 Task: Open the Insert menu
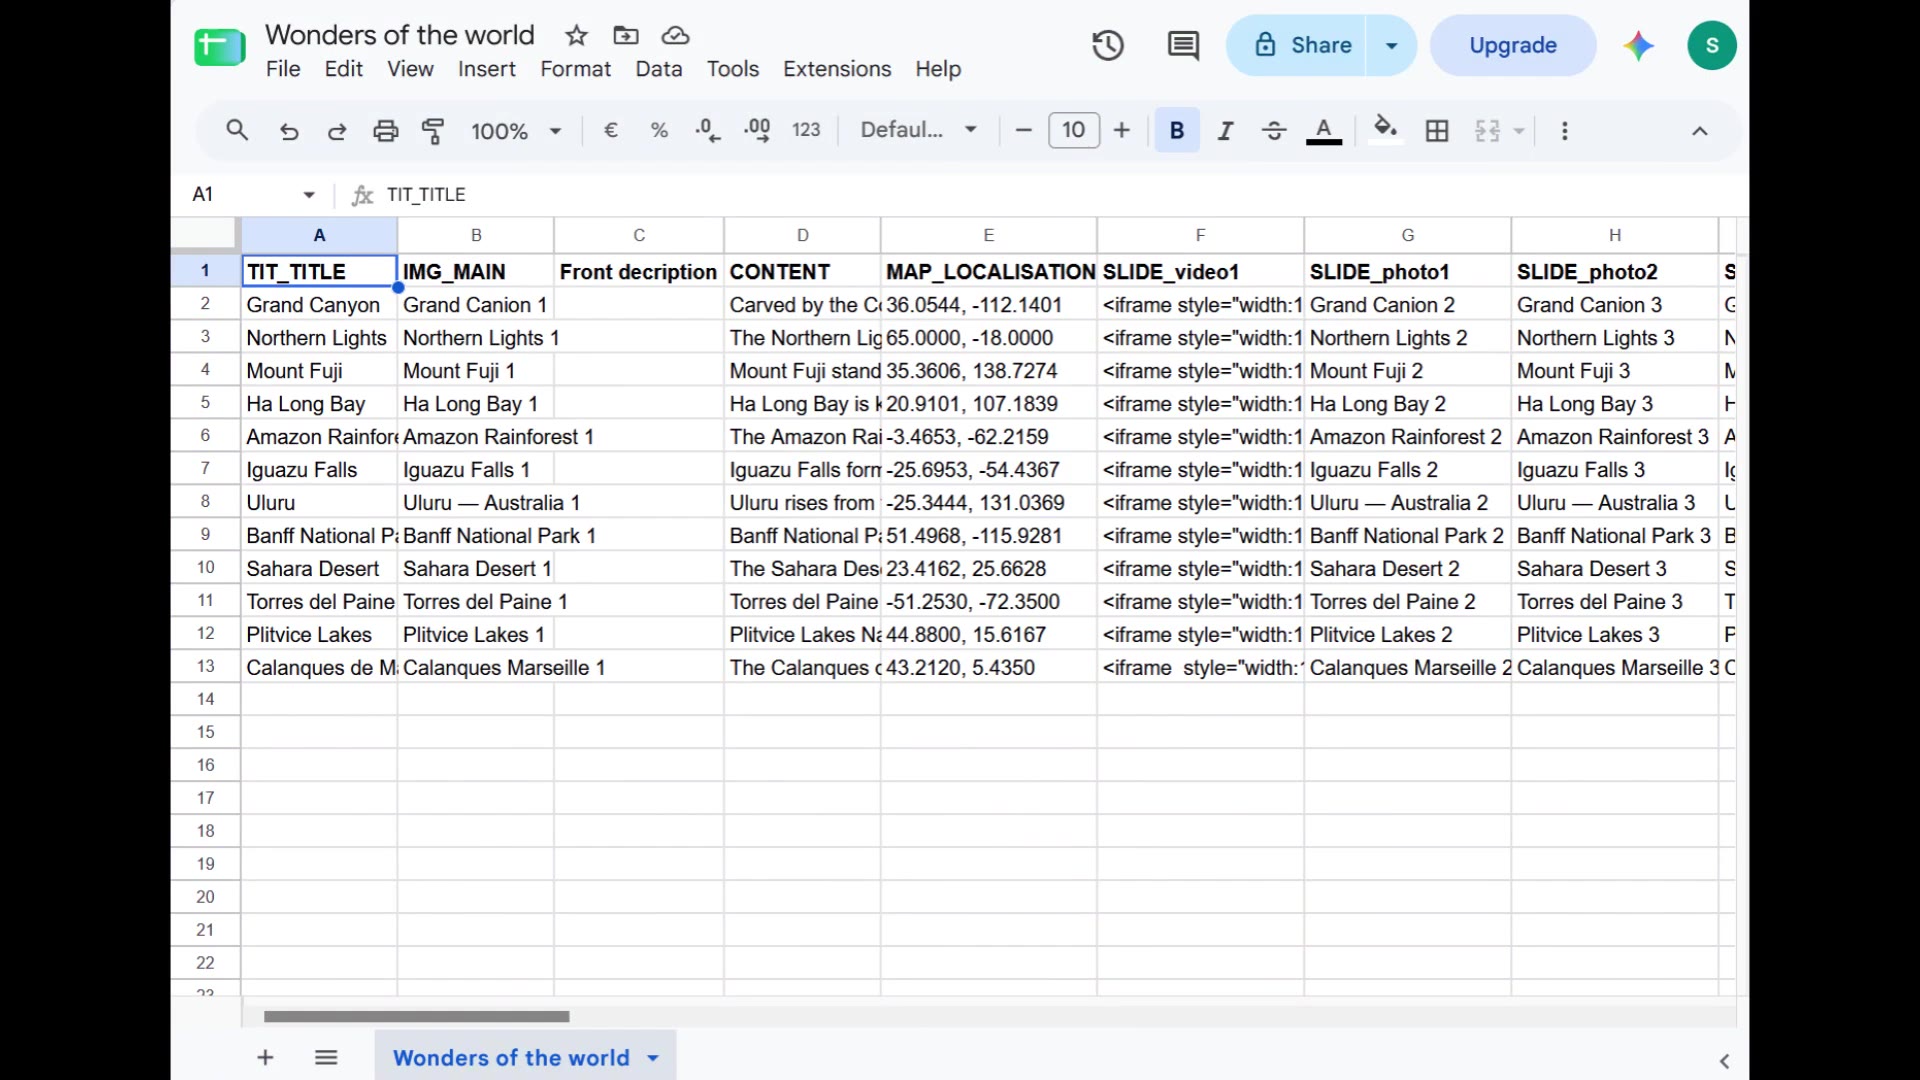[487, 69]
